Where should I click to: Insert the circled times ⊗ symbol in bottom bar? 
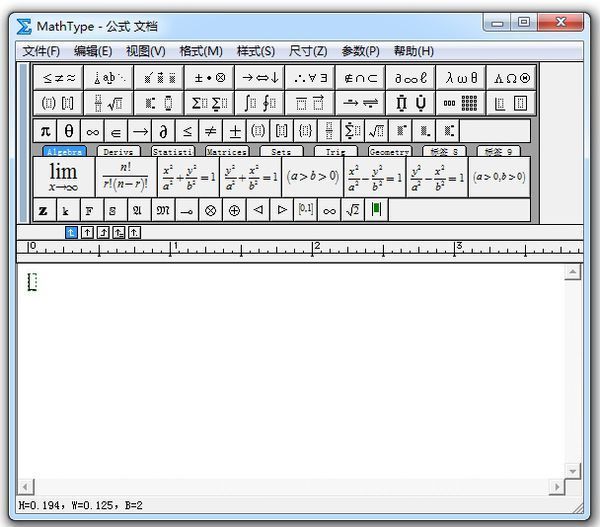click(x=210, y=210)
